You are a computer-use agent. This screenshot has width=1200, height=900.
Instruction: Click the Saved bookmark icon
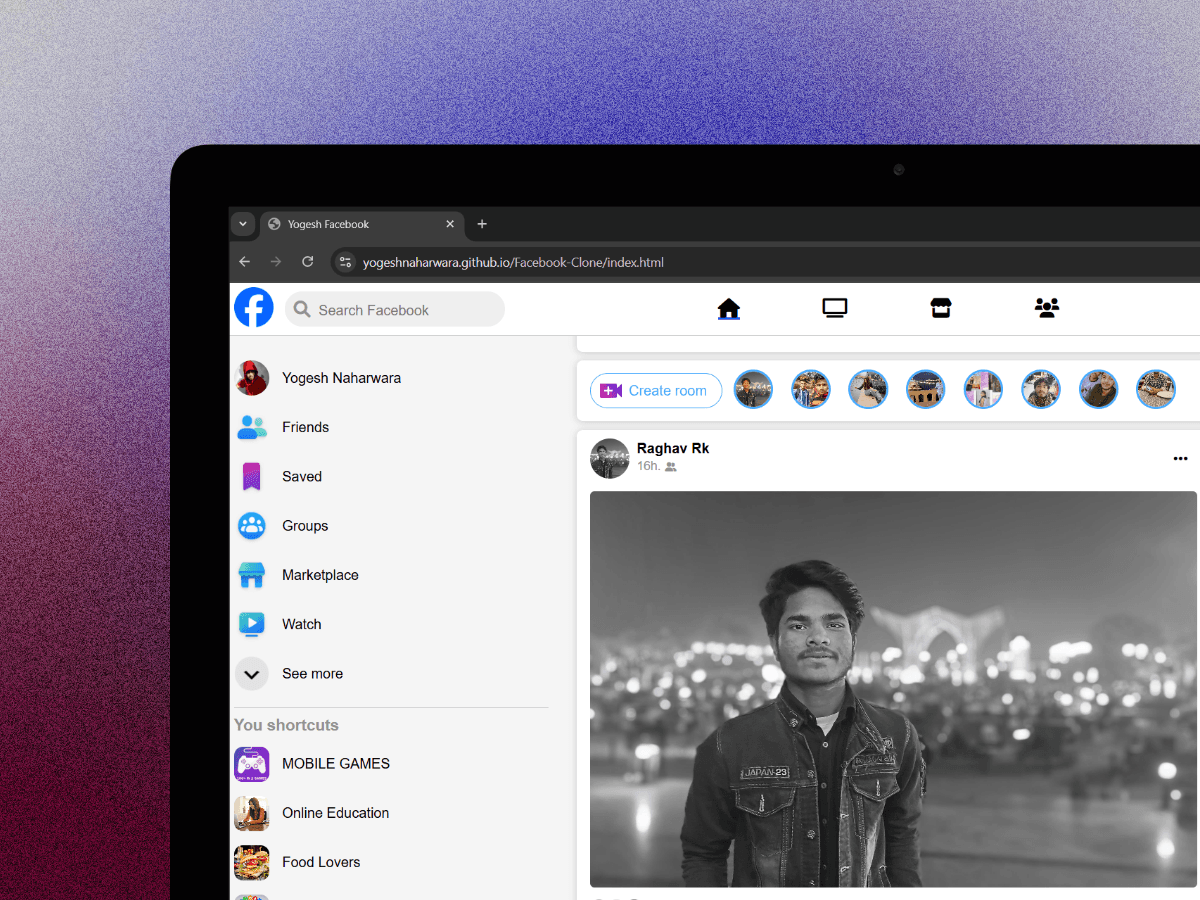click(x=252, y=476)
